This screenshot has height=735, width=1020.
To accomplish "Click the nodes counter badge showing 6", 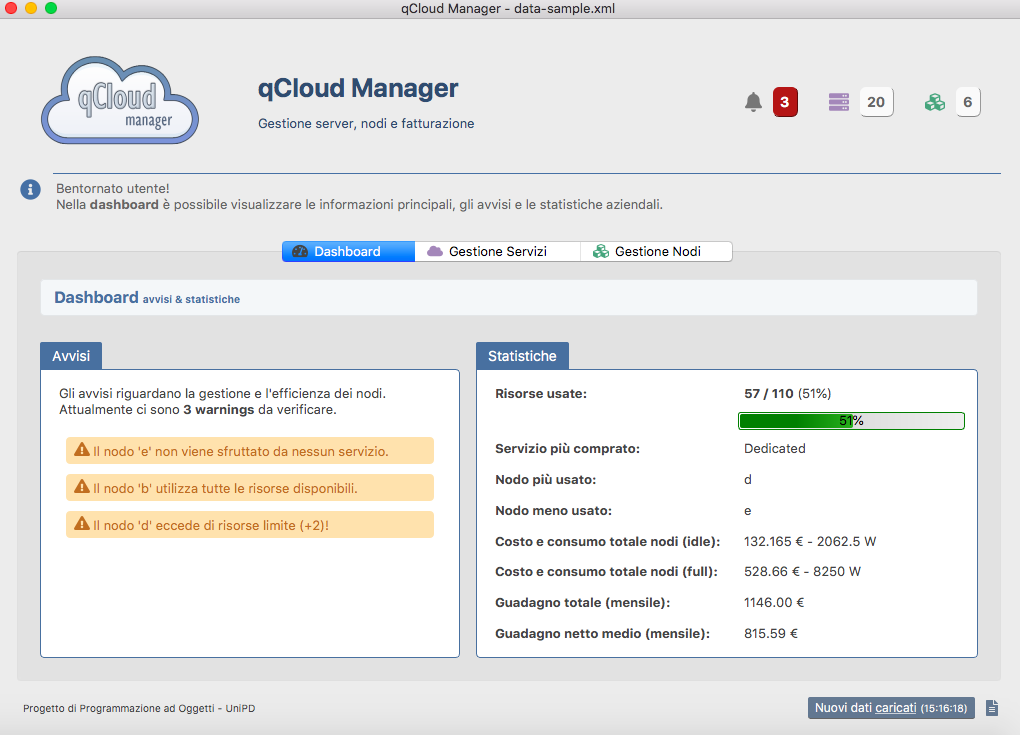I will [967, 102].
